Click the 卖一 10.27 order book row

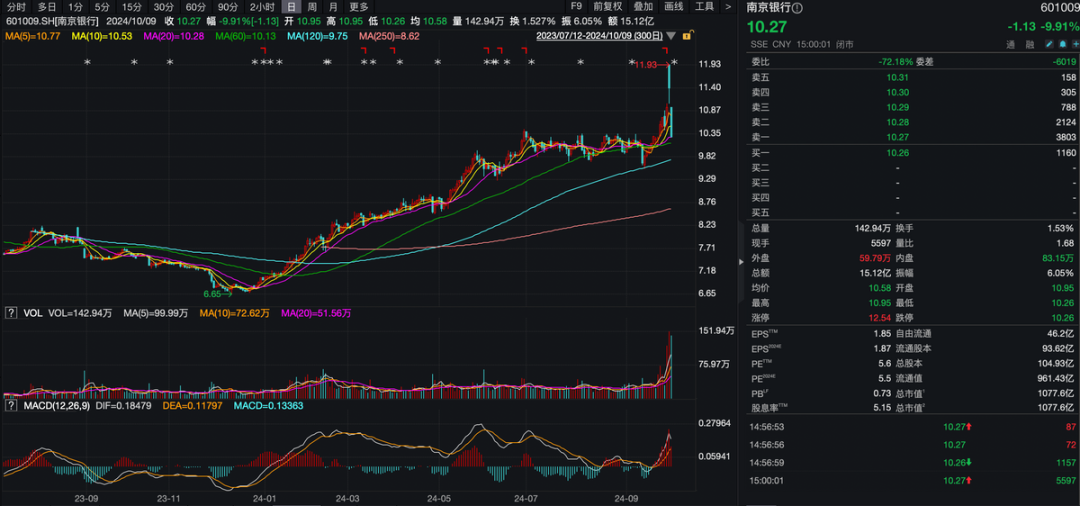click(913, 137)
